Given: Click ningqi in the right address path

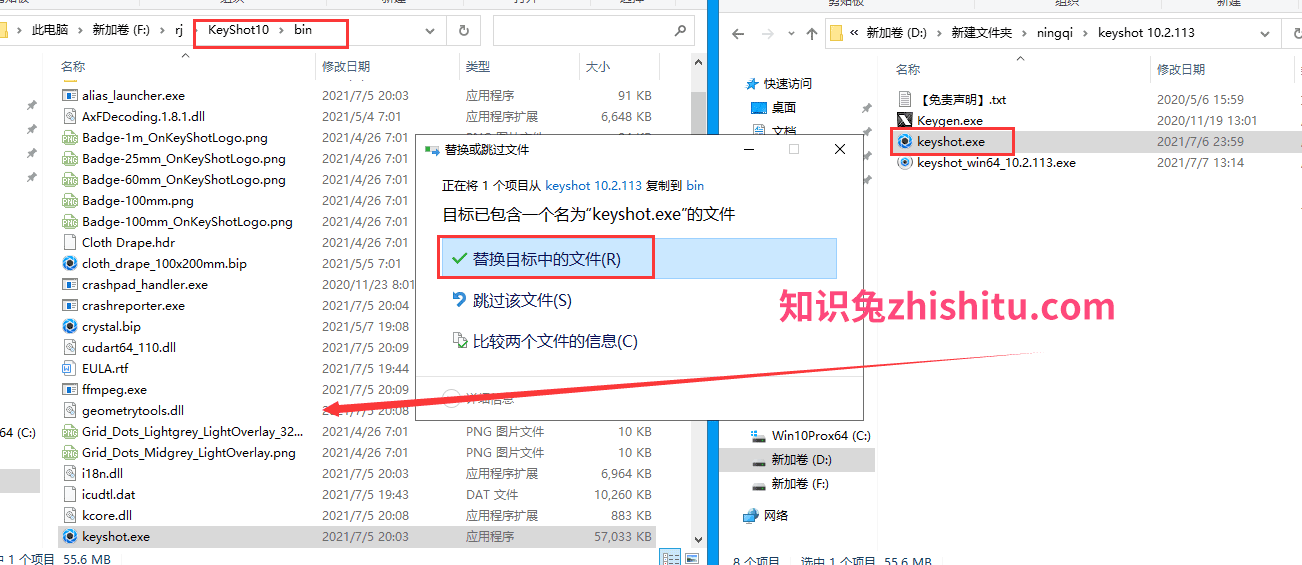Looking at the screenshot, I should click(1055, 33).
